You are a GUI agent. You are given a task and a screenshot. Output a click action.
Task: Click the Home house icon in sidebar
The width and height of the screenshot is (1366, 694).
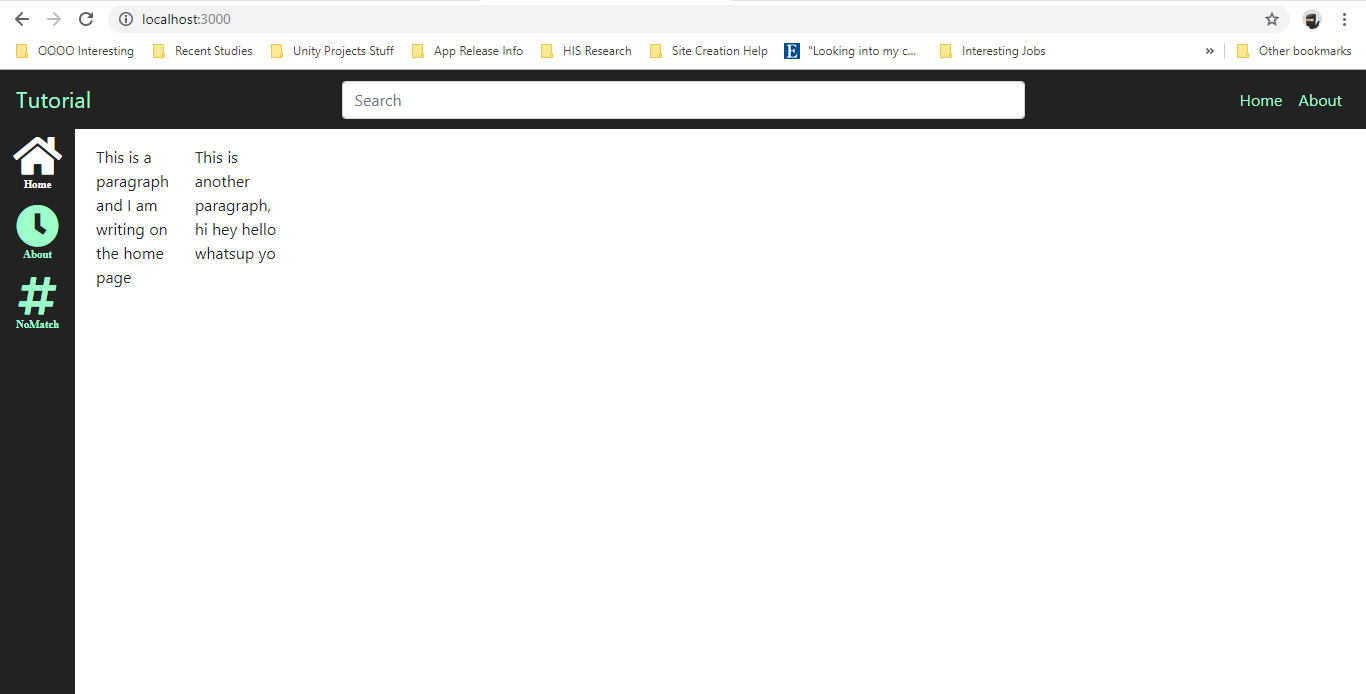[37, 156]
